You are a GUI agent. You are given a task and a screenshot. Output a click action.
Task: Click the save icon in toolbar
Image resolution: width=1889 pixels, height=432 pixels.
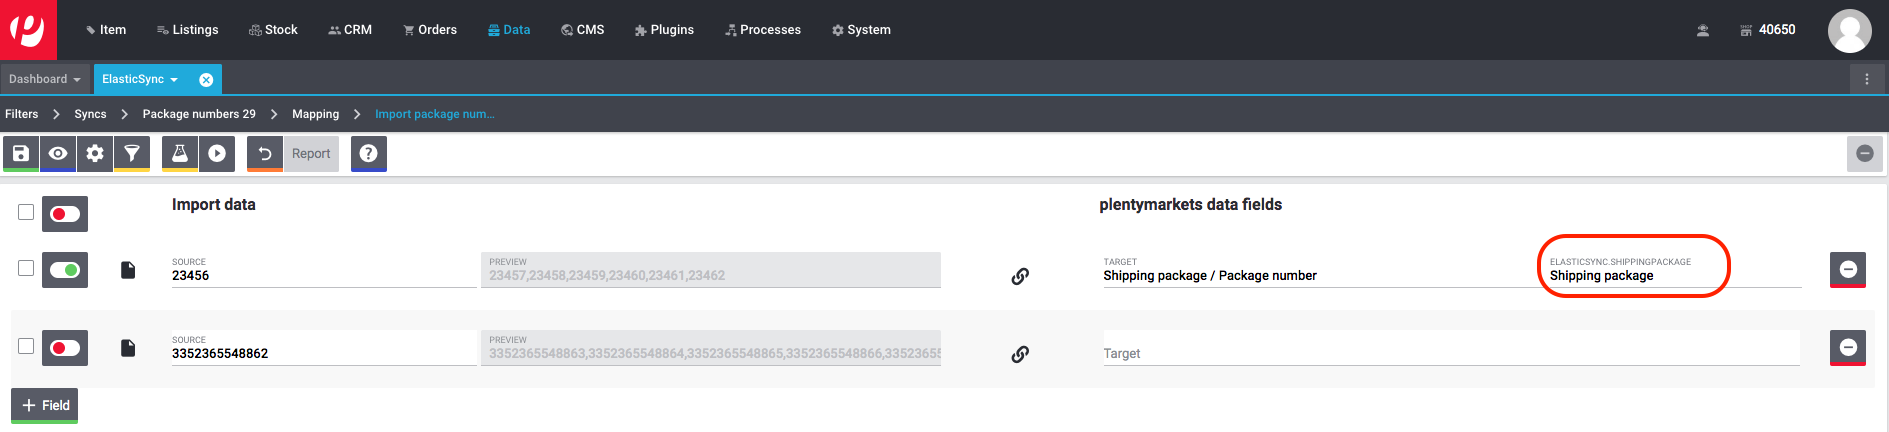click(x=21, y=154)
